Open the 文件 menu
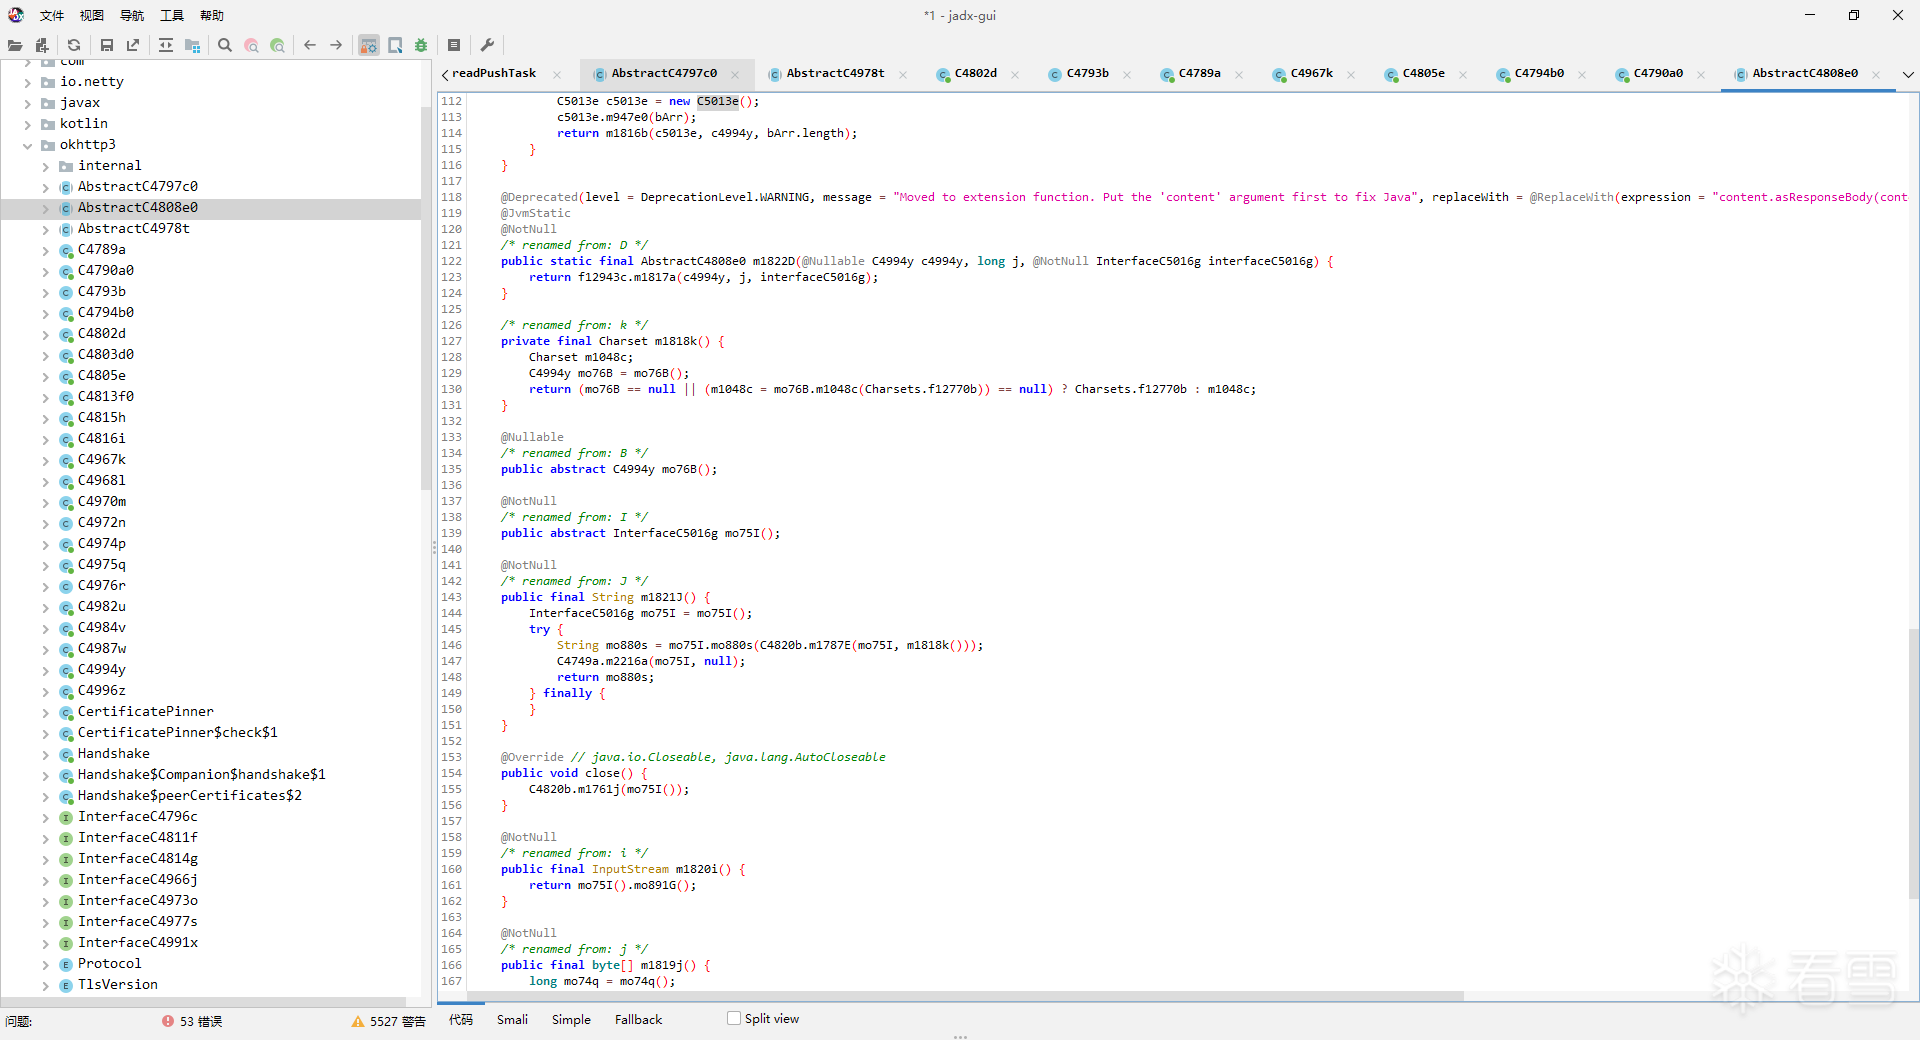The height and width of the screenshot is (1040, 1920). [x=52, y=15]
